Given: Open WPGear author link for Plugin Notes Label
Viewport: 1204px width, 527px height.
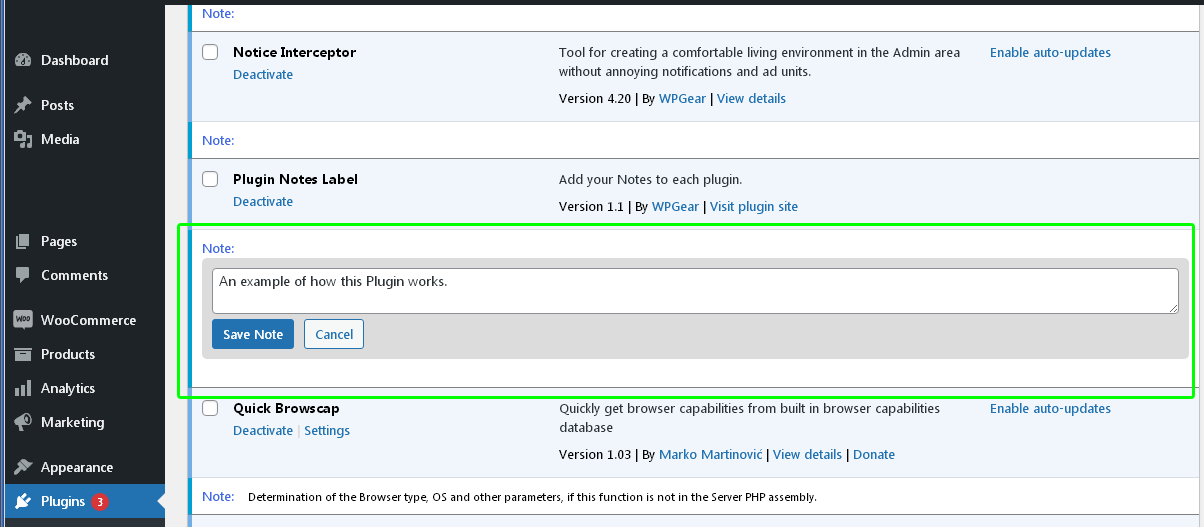Looking at the screenshot, I should (x=675, y=206).
